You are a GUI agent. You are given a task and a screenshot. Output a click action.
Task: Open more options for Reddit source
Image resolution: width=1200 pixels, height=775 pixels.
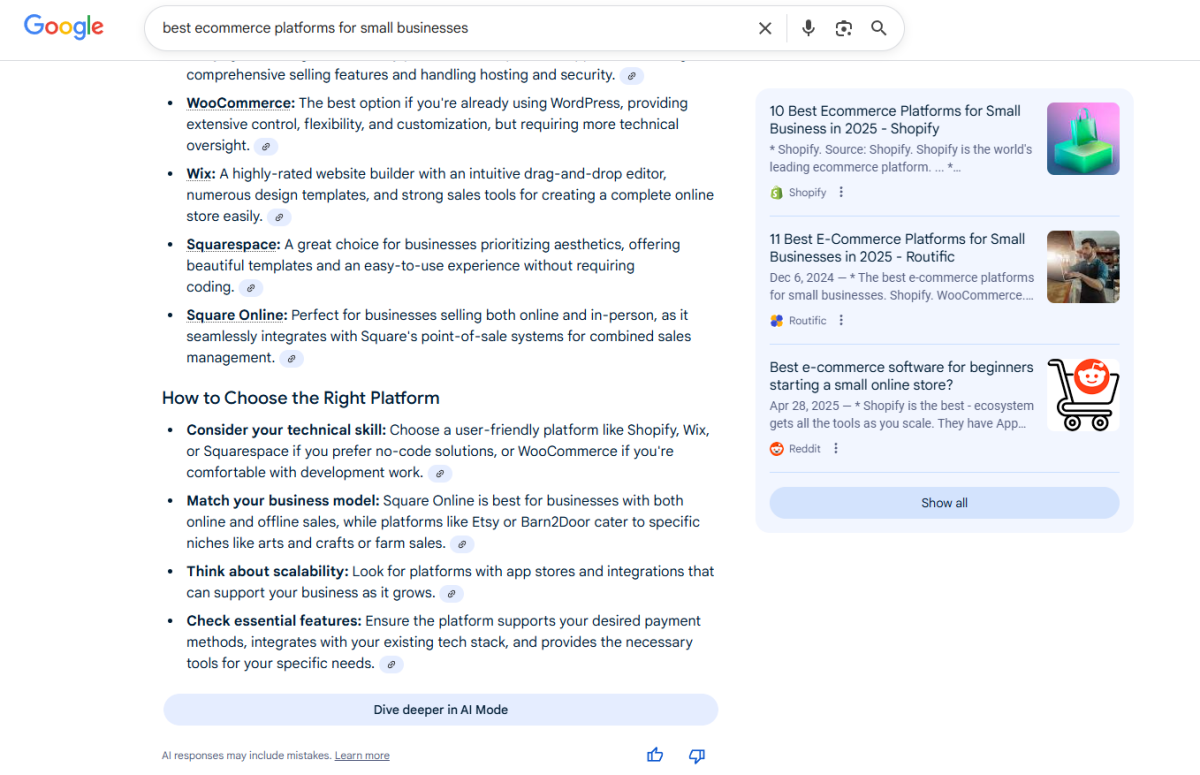[836, 448]
